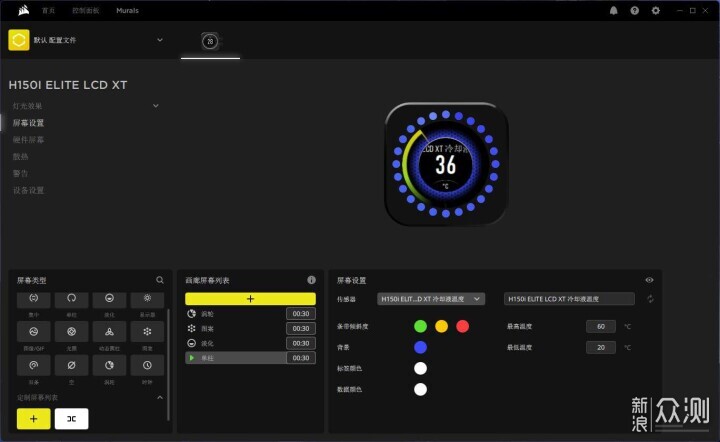The width and height of the screenshot is (720, 442).
Task: Select the 涡轮 turbine screen type tile
Action: click(109, 365)
